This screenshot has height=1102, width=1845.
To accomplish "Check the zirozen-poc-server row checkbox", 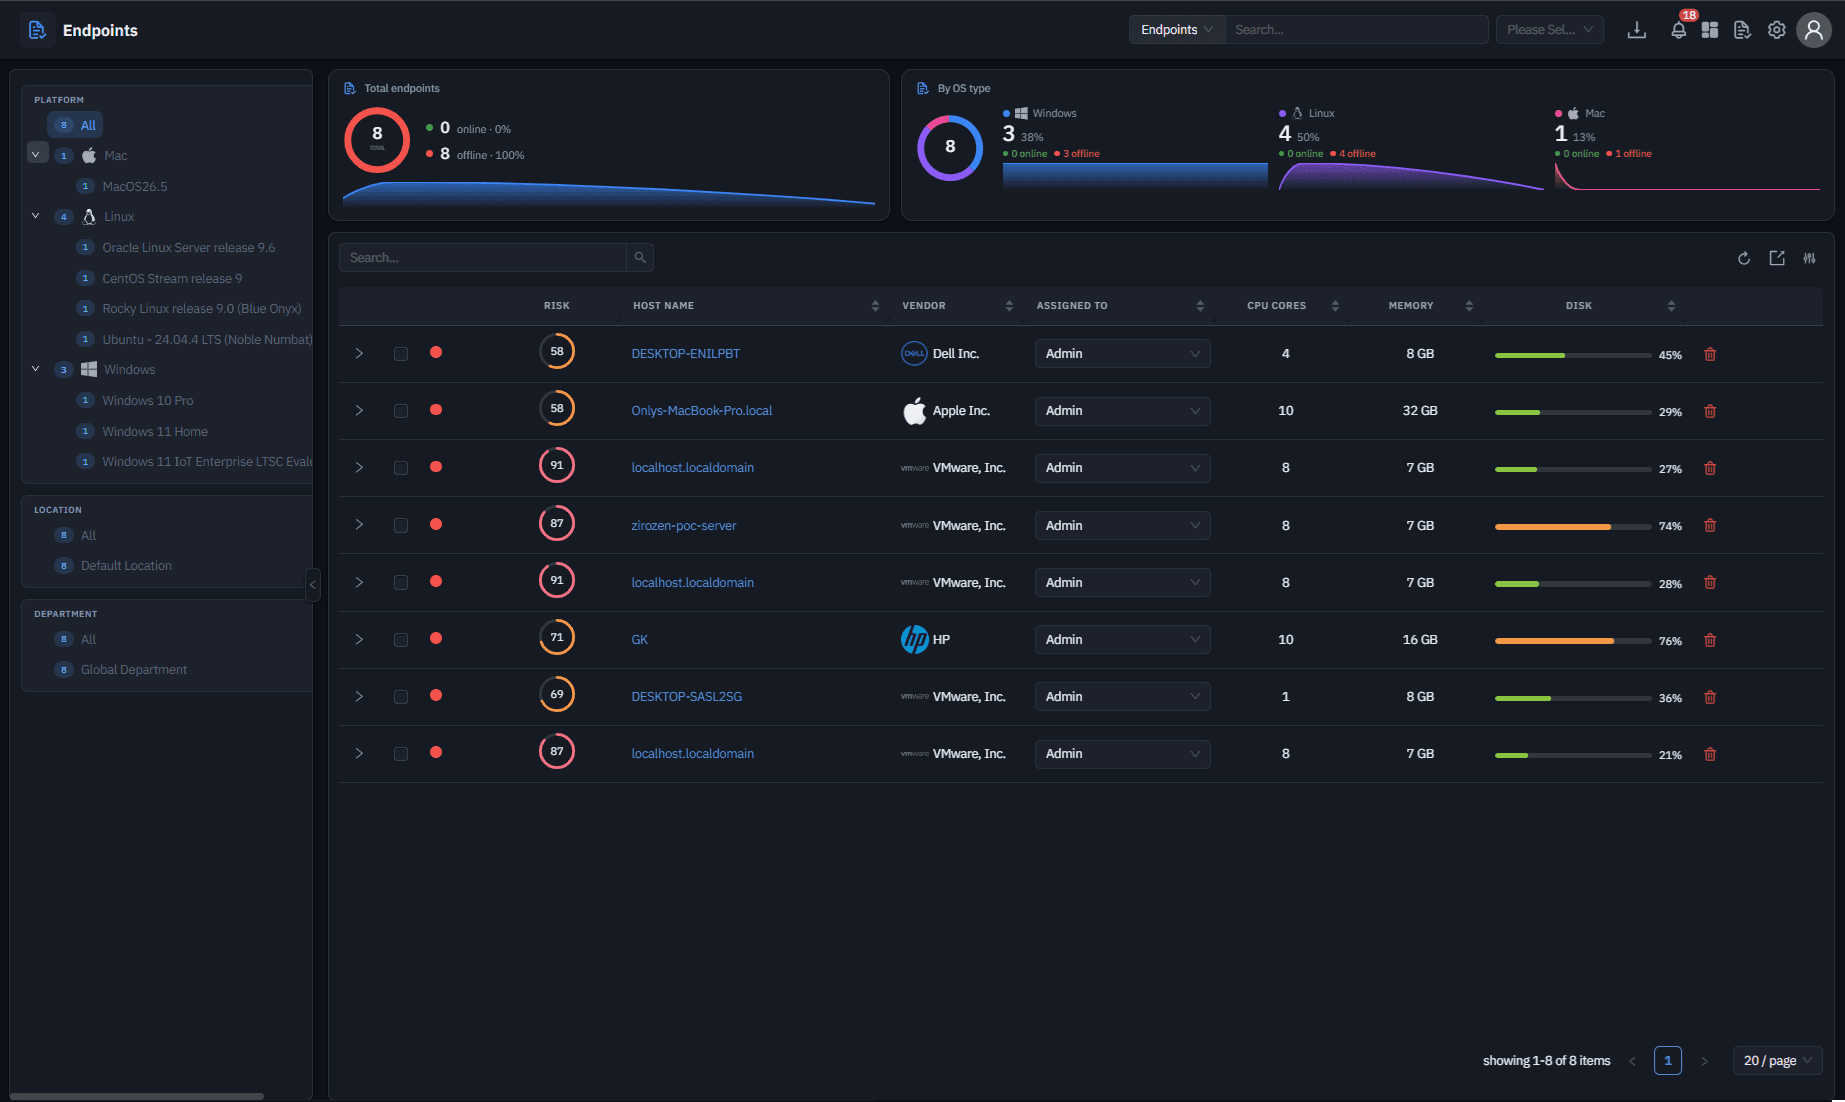I will click(401, 525).
